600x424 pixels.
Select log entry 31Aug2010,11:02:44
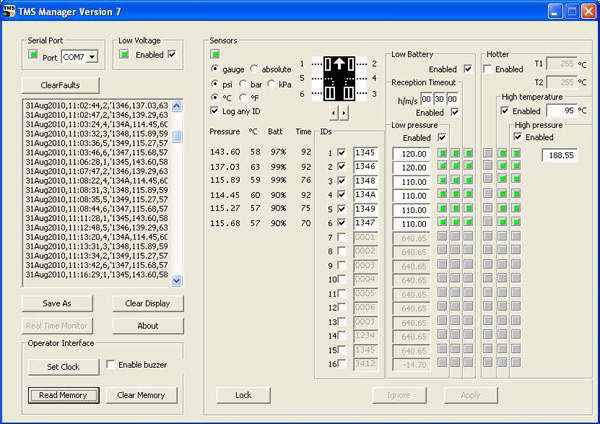pyautogui.click(x=97, y=106)
